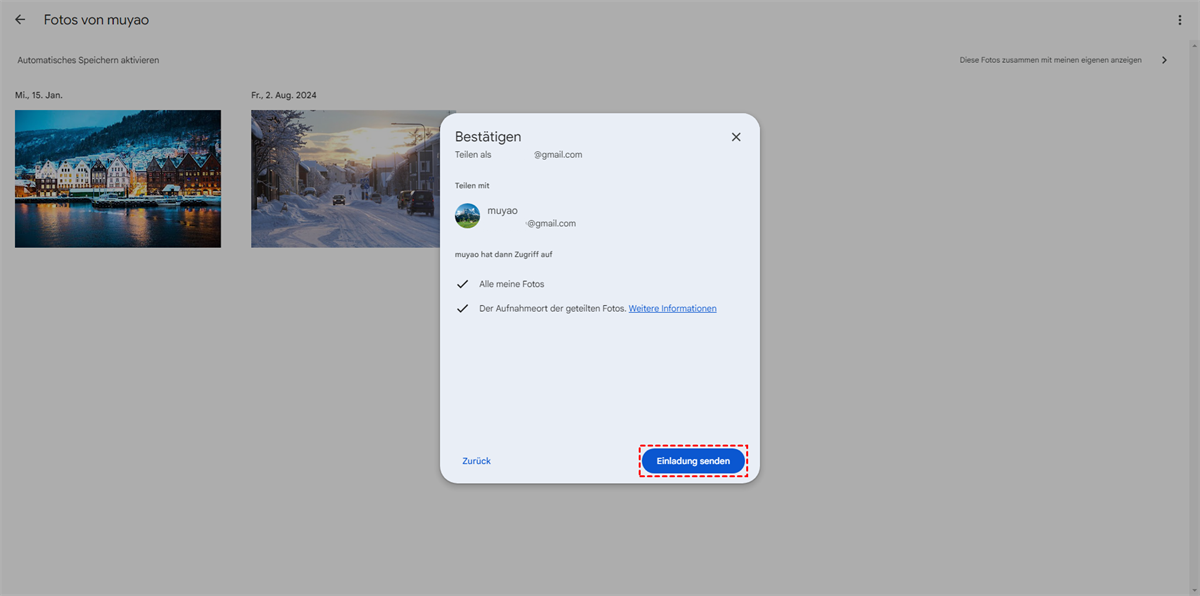Click Automatisches Speichern aktivieren
The height and width of the screenshot is (596, 1200).
[x=88, y=60]
